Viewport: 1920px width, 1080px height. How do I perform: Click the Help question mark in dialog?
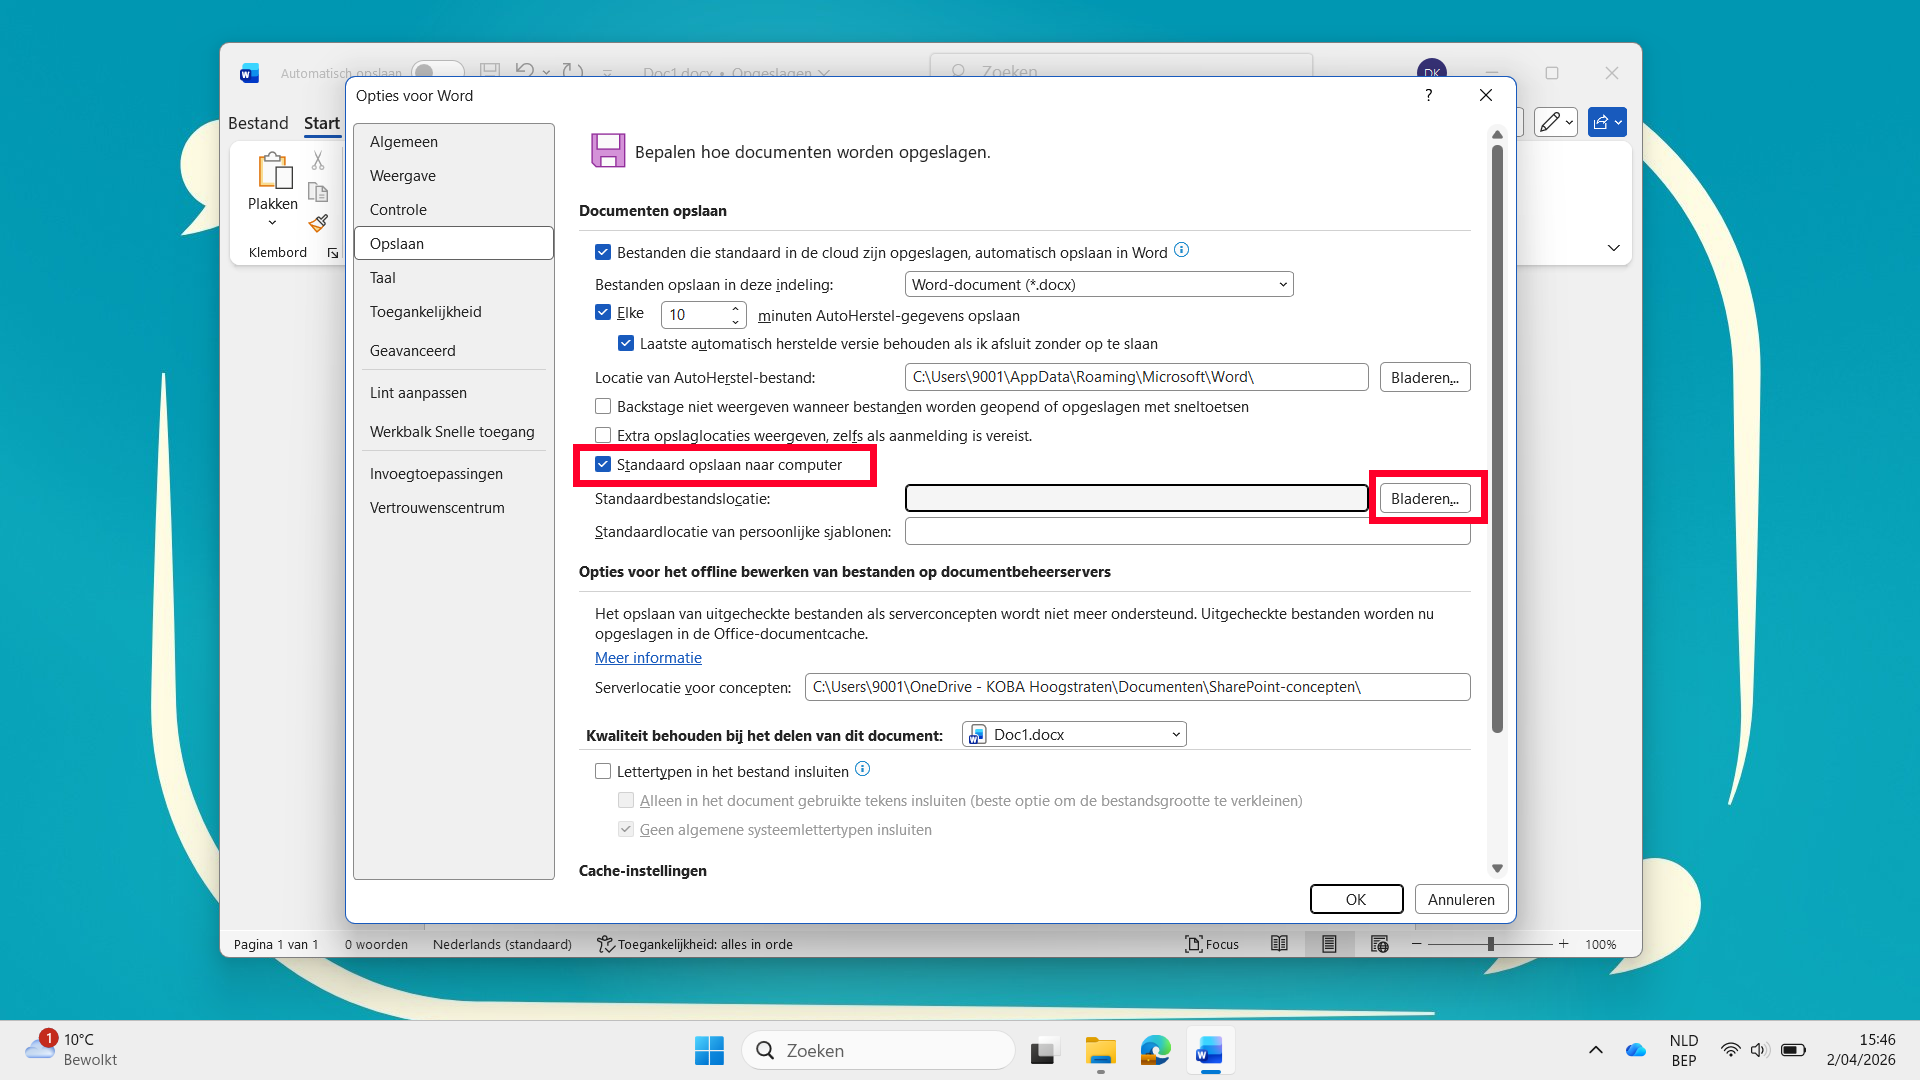1428,95
